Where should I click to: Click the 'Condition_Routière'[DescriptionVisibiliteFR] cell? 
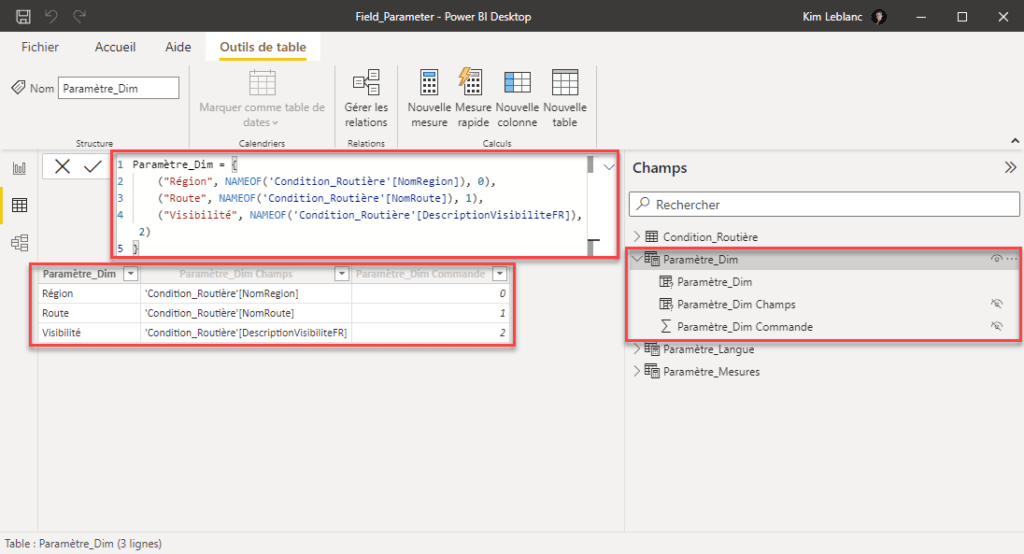pos(246,333)
